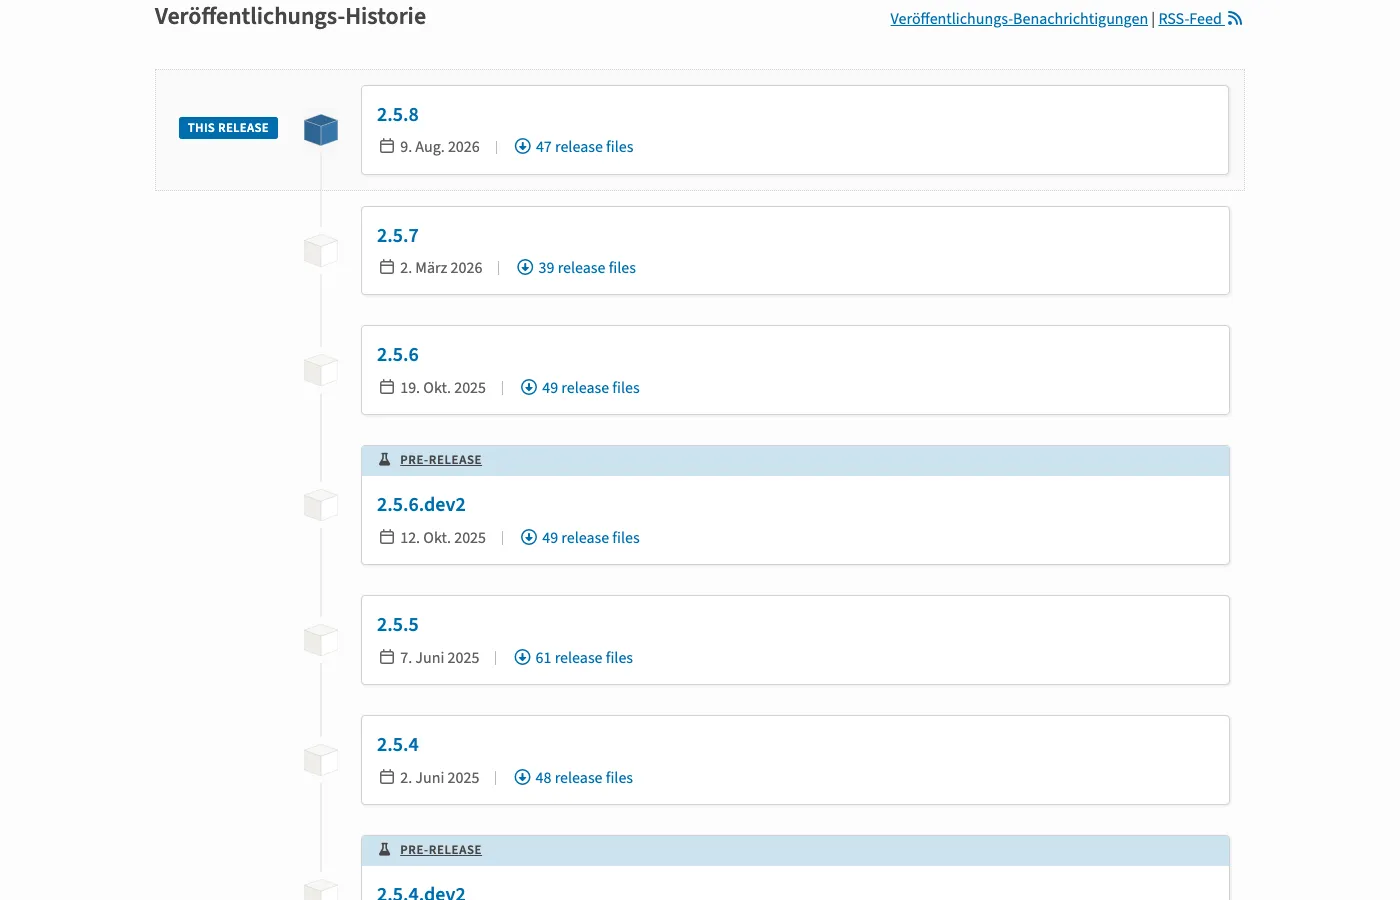This screenshot has height=900, width=1400.
Task: View the 48 release files of 2.5.4
Action: click(x=584, y=778)
